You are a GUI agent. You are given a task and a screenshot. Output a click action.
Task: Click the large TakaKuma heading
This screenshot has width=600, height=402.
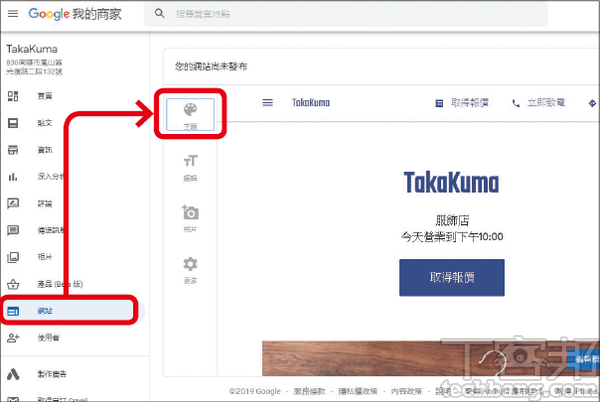coord(452,182)
